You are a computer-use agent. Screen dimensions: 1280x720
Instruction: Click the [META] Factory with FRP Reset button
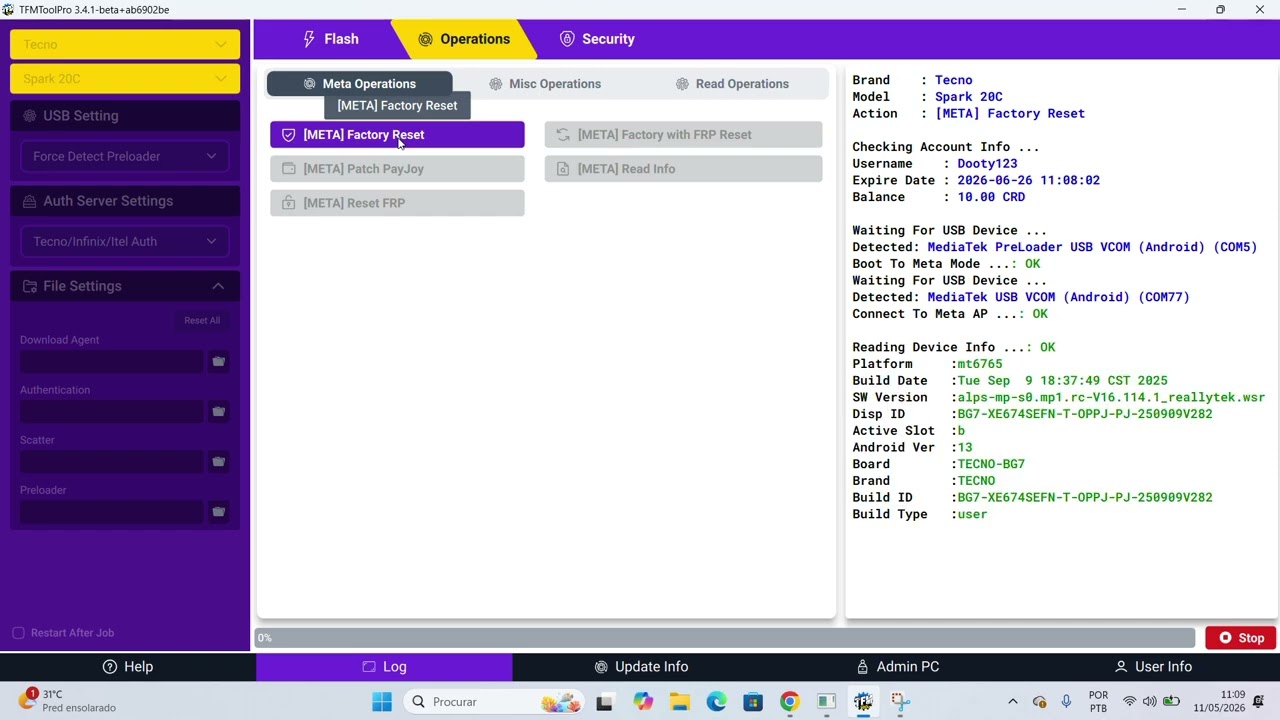(x=683, y=135)
